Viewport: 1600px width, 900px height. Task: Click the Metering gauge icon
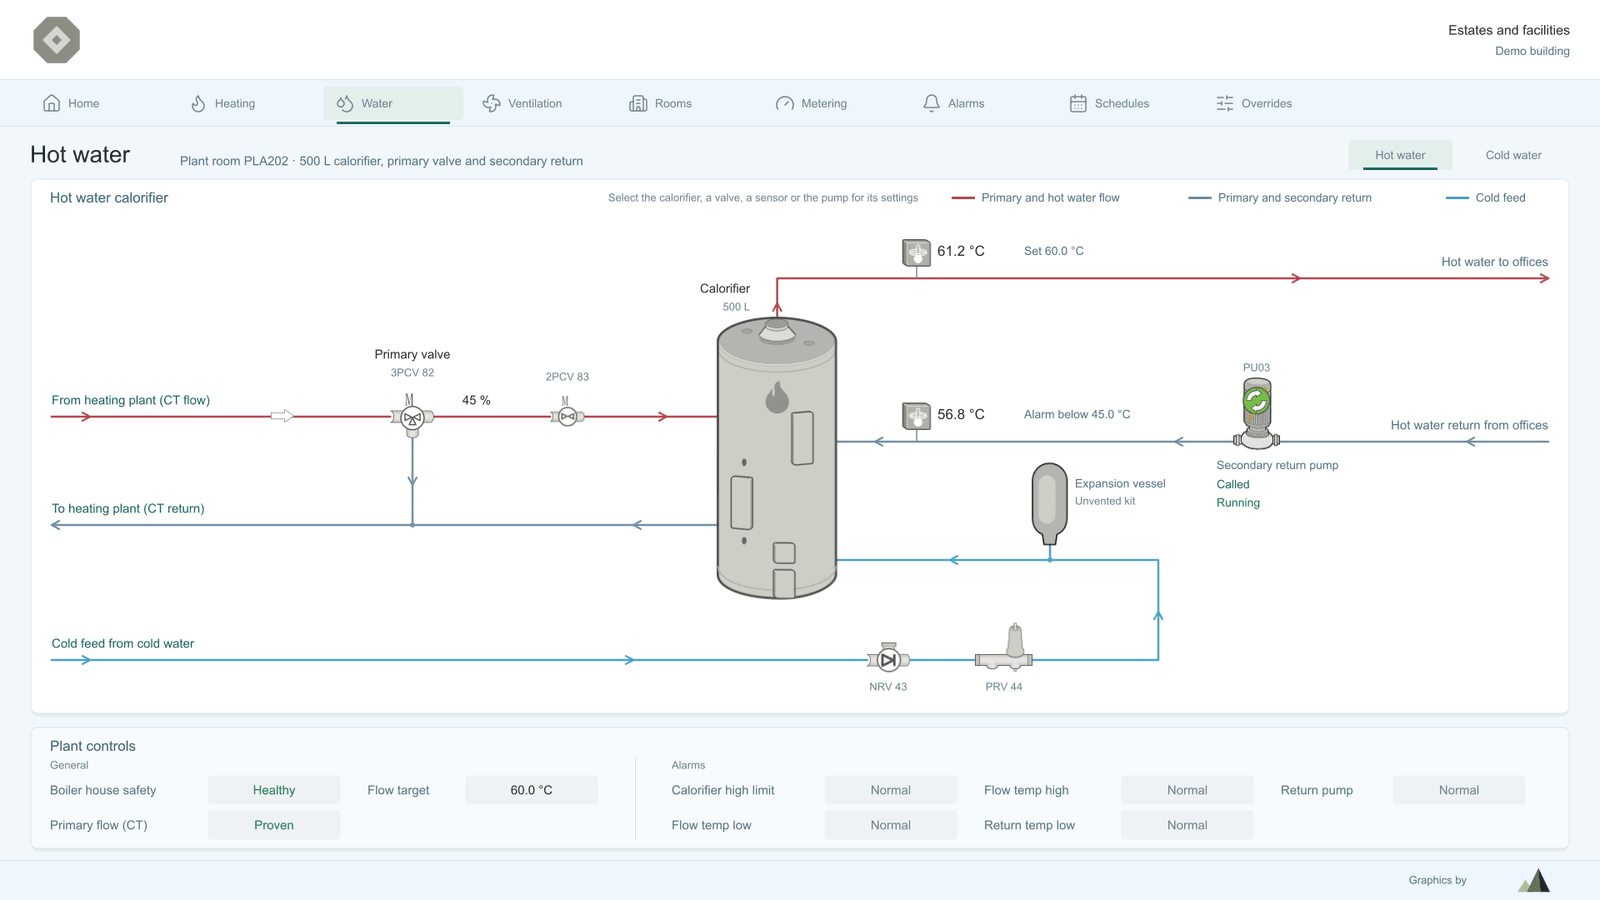(x=785, y=103)
